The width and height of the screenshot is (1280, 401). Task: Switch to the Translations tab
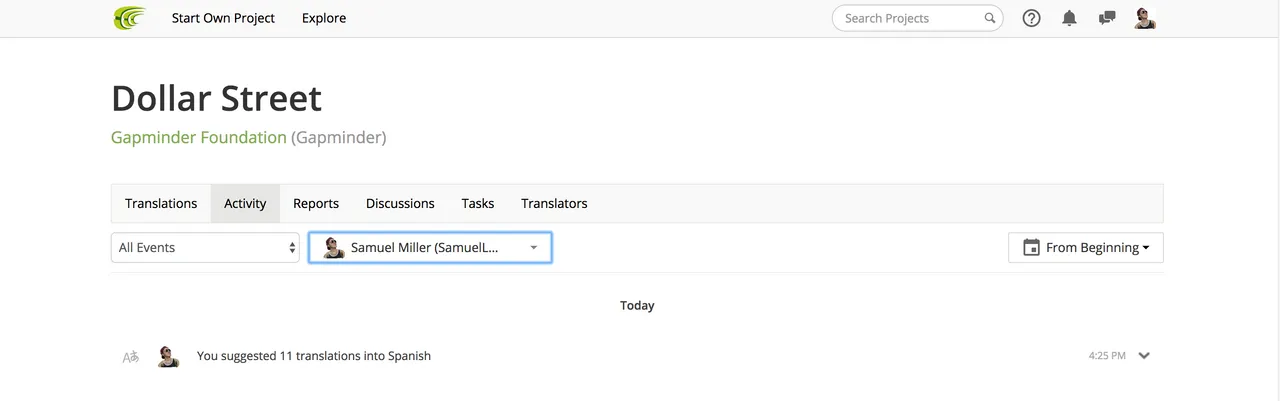tap(161, 204)
